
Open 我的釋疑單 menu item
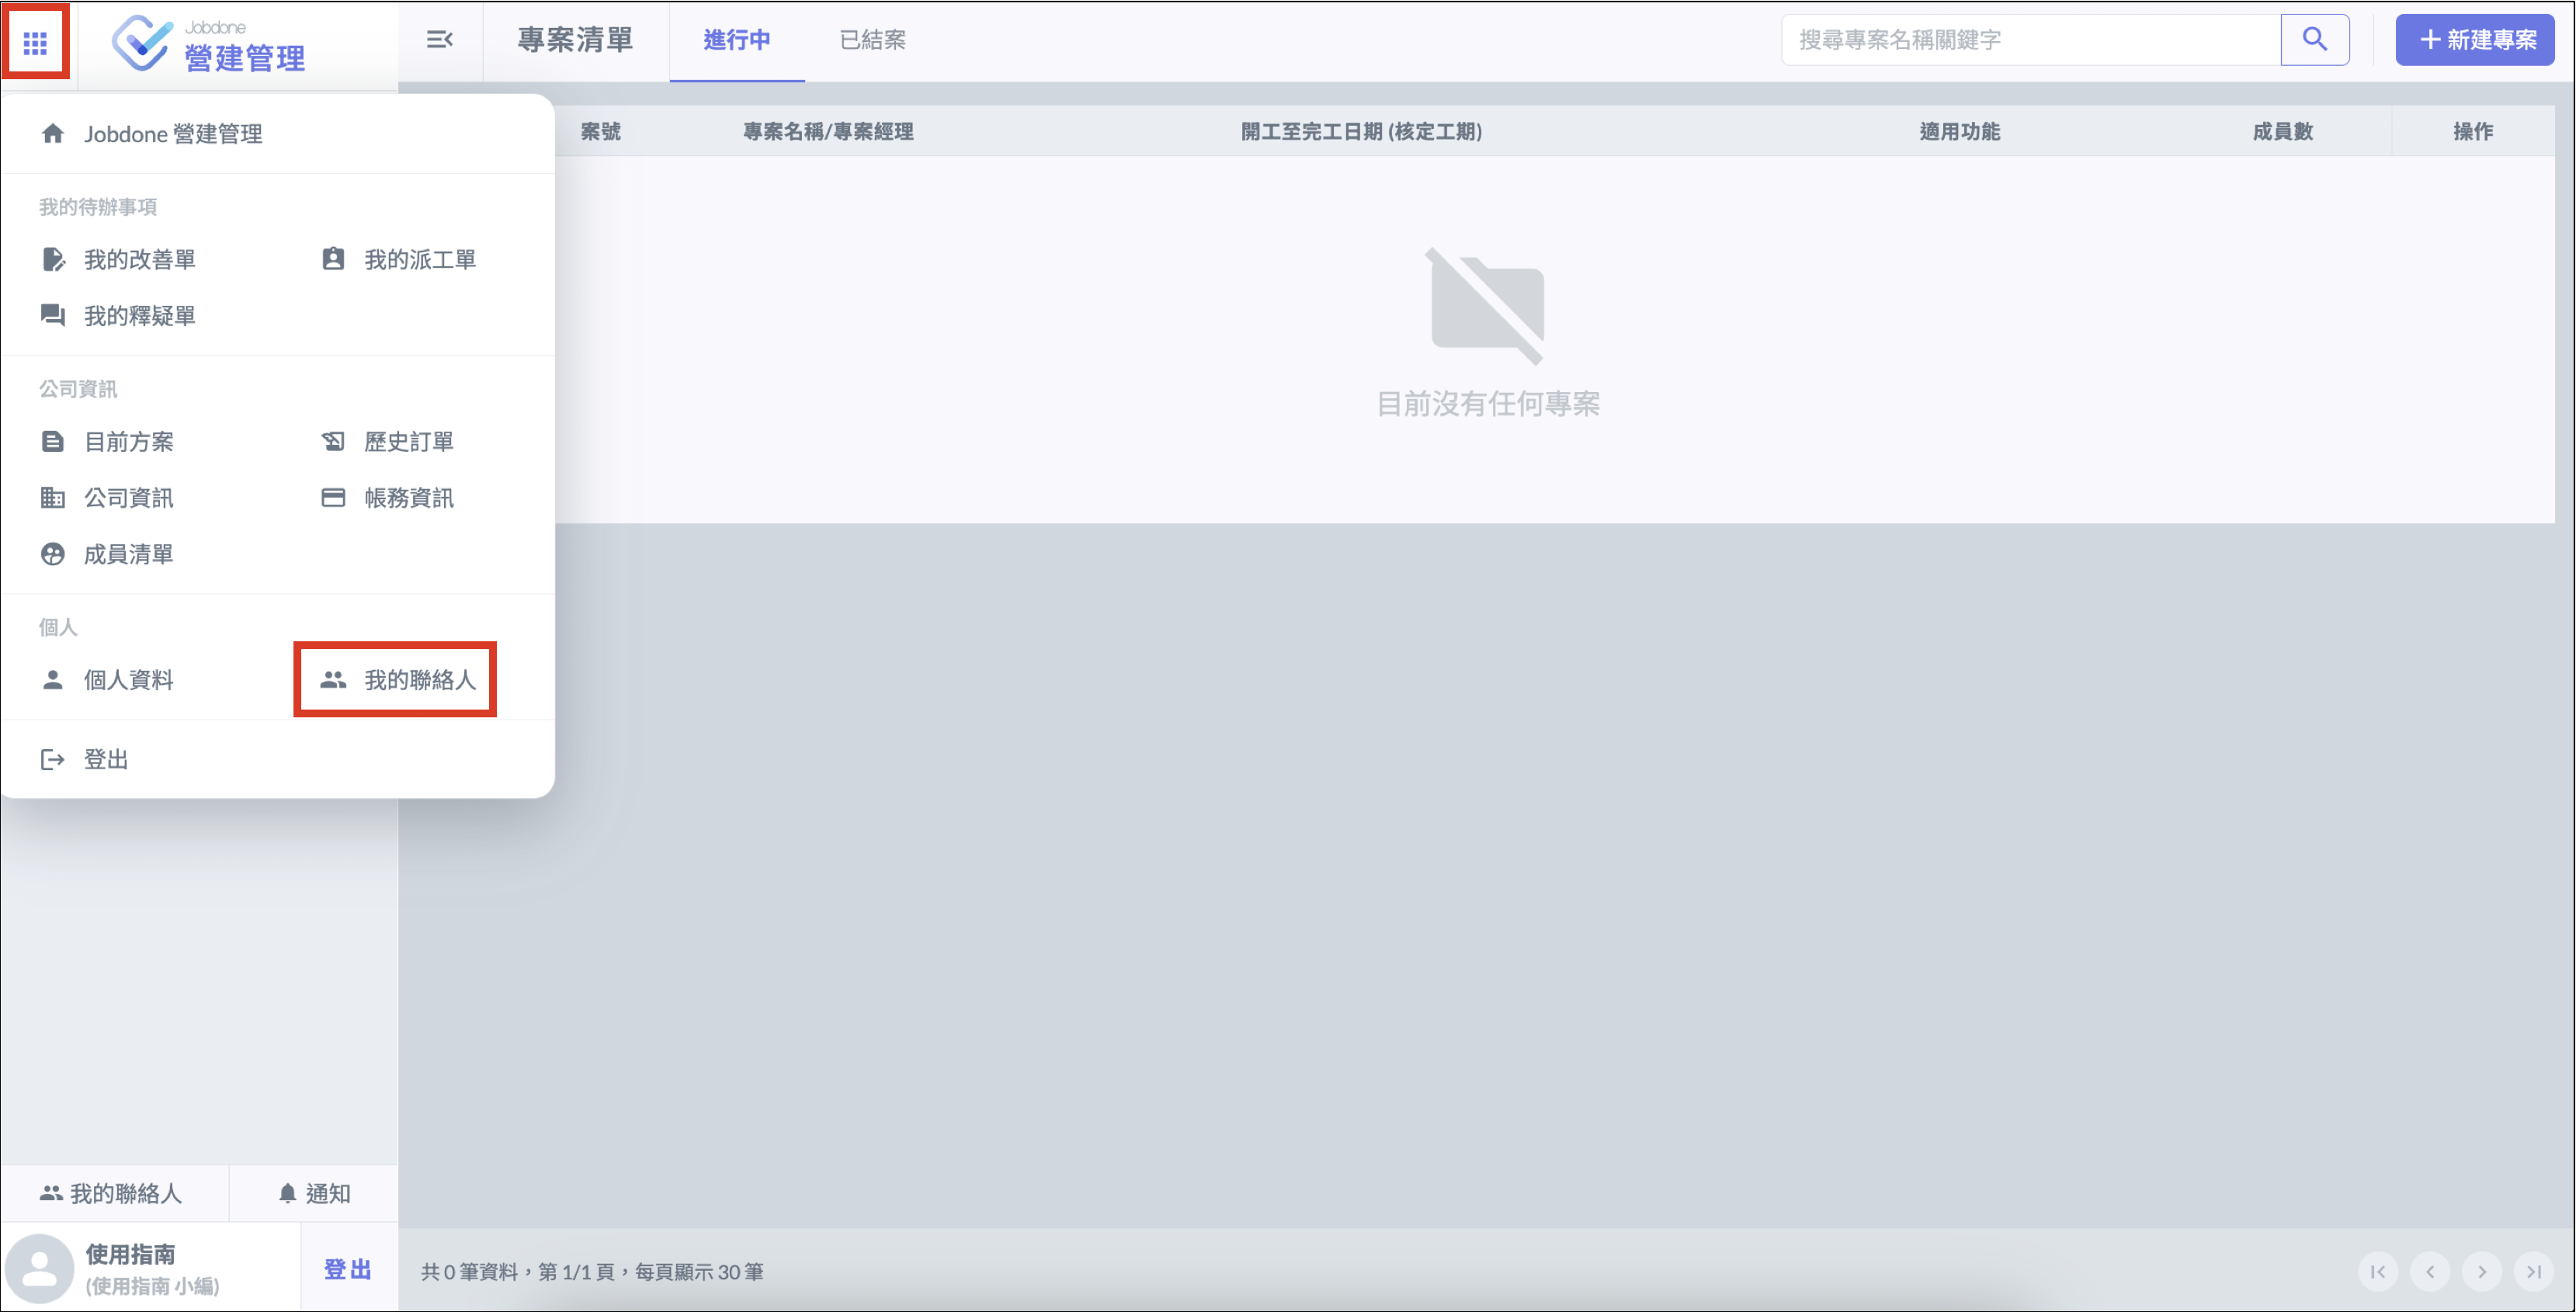(x=139, y=316)
